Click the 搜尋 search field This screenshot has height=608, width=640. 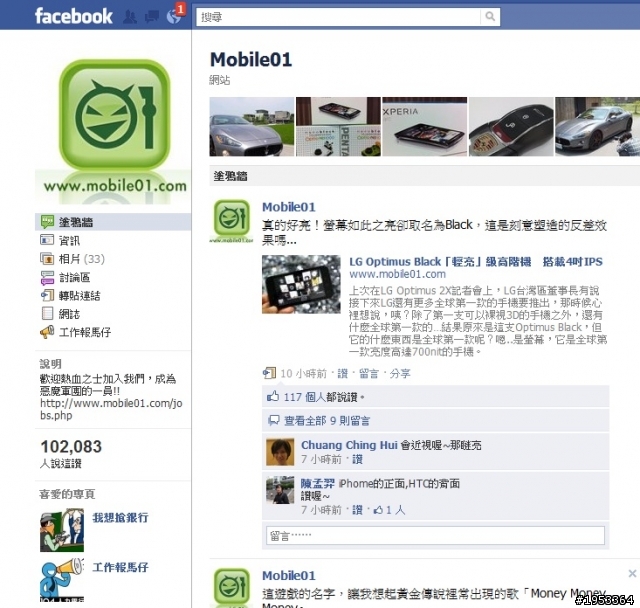pos(339,17)
